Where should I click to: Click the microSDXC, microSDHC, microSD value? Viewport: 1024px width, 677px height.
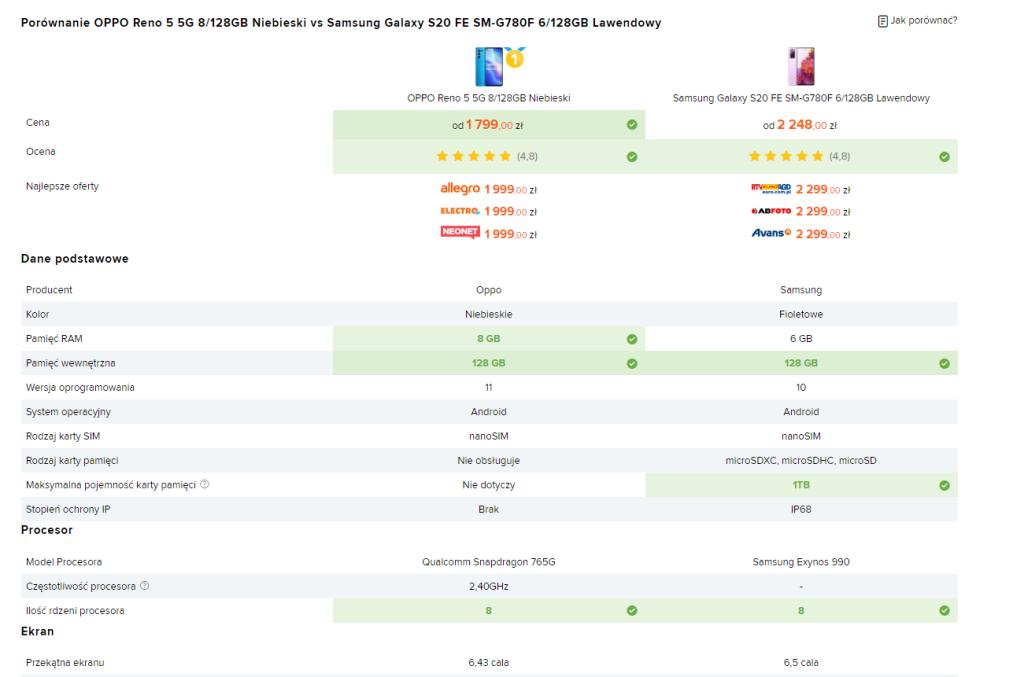(801, 460)
